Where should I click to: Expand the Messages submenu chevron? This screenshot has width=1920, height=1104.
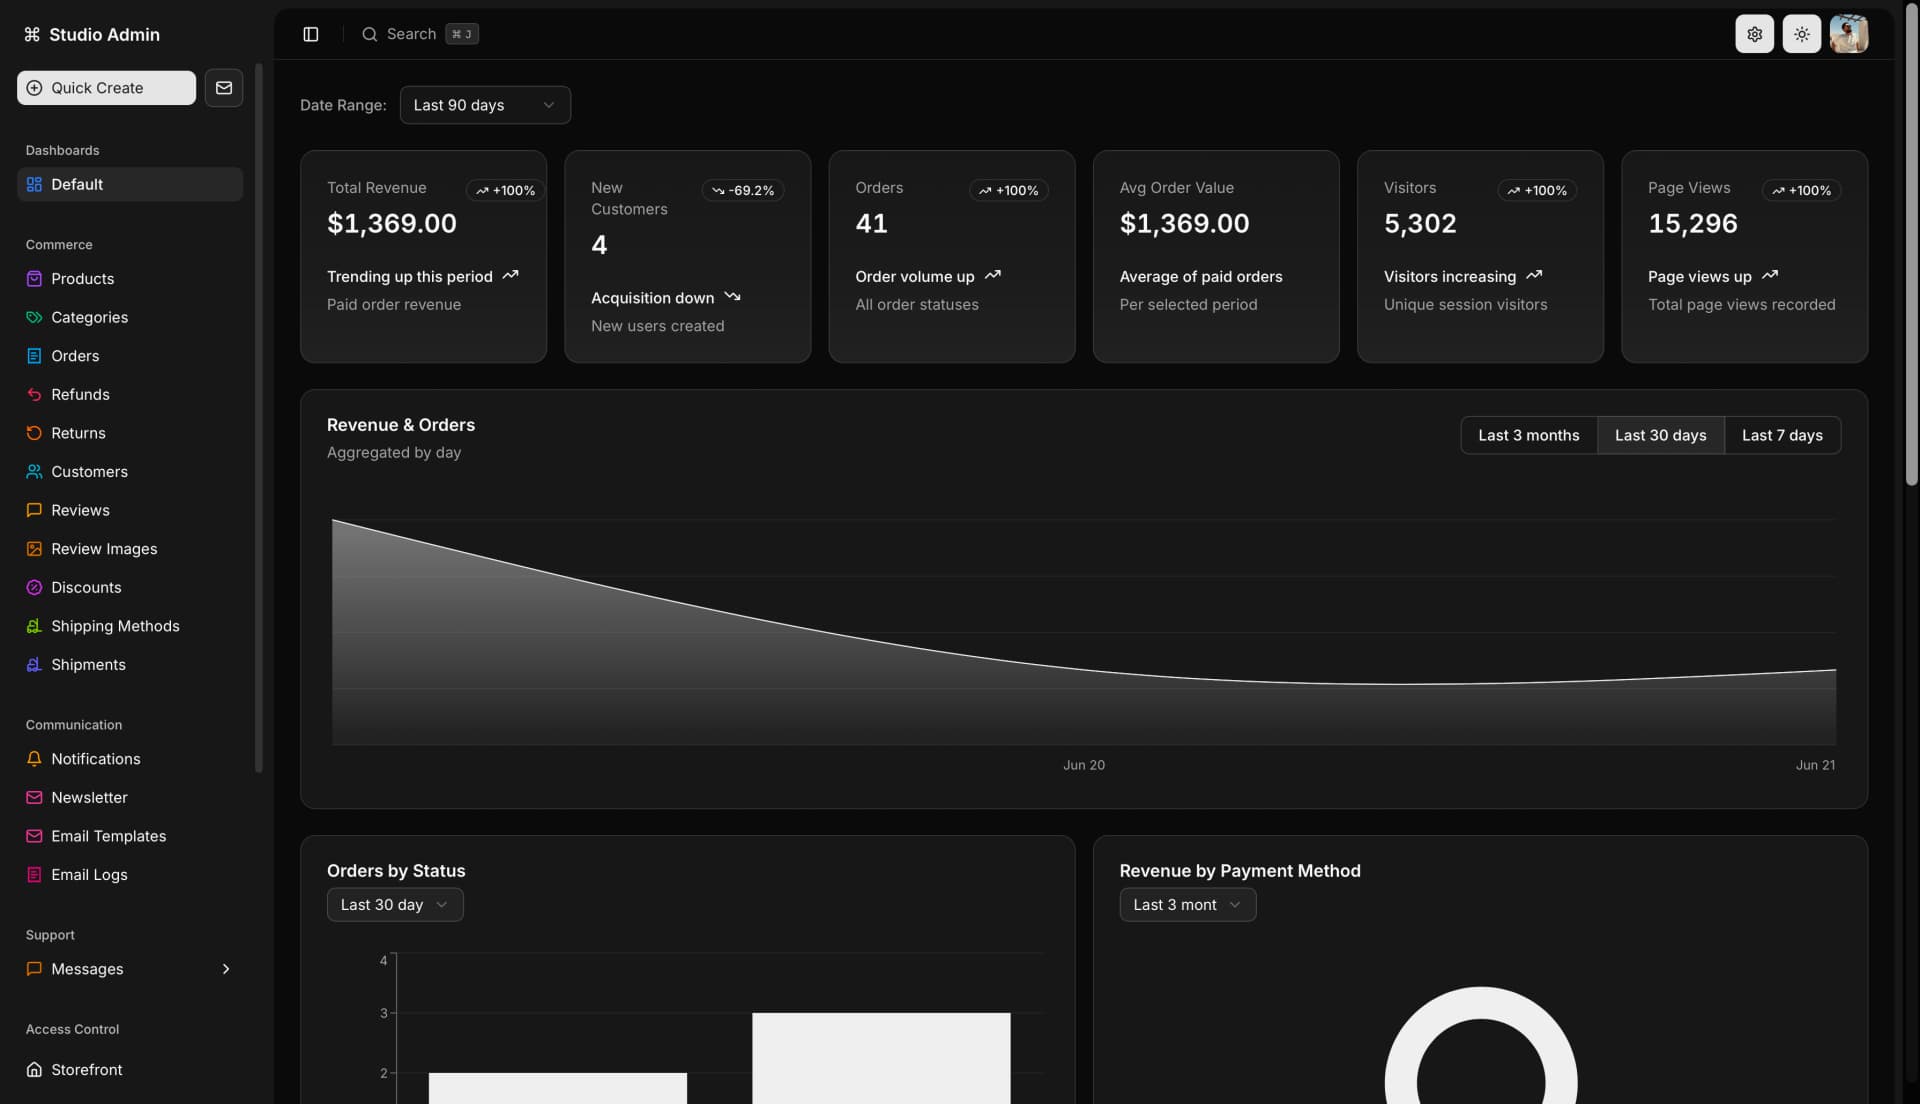pyautogui.click(x=226, y=969)
